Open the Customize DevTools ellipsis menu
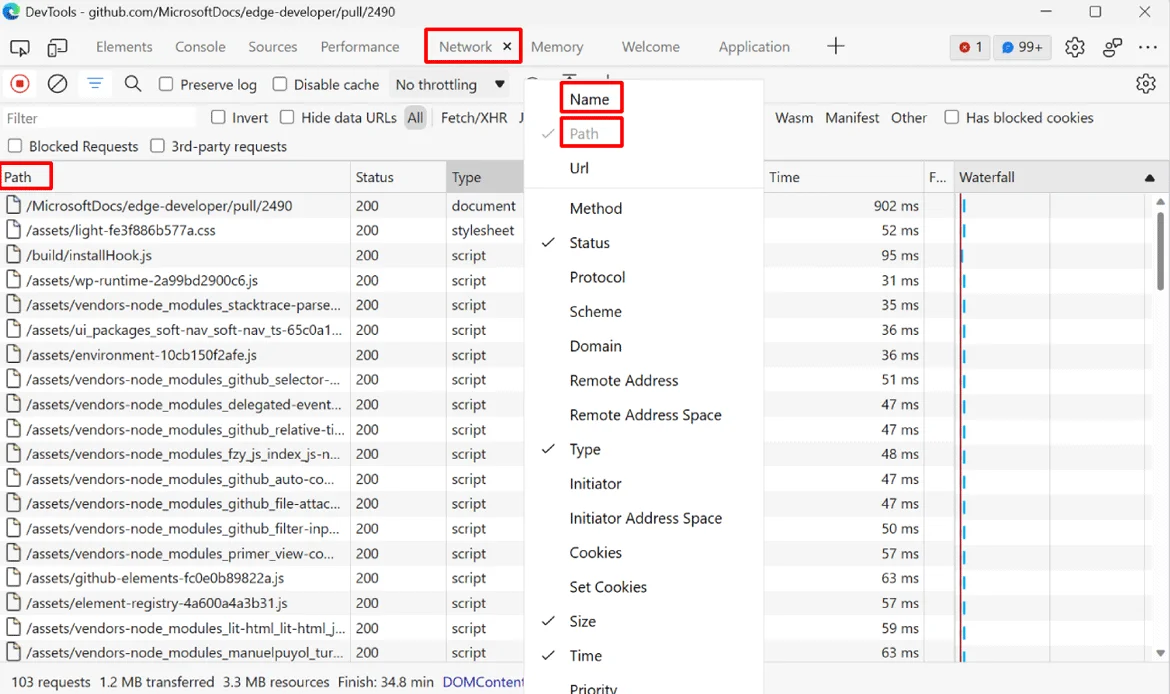This screenshot has height=694, width=1170. 1148,47
